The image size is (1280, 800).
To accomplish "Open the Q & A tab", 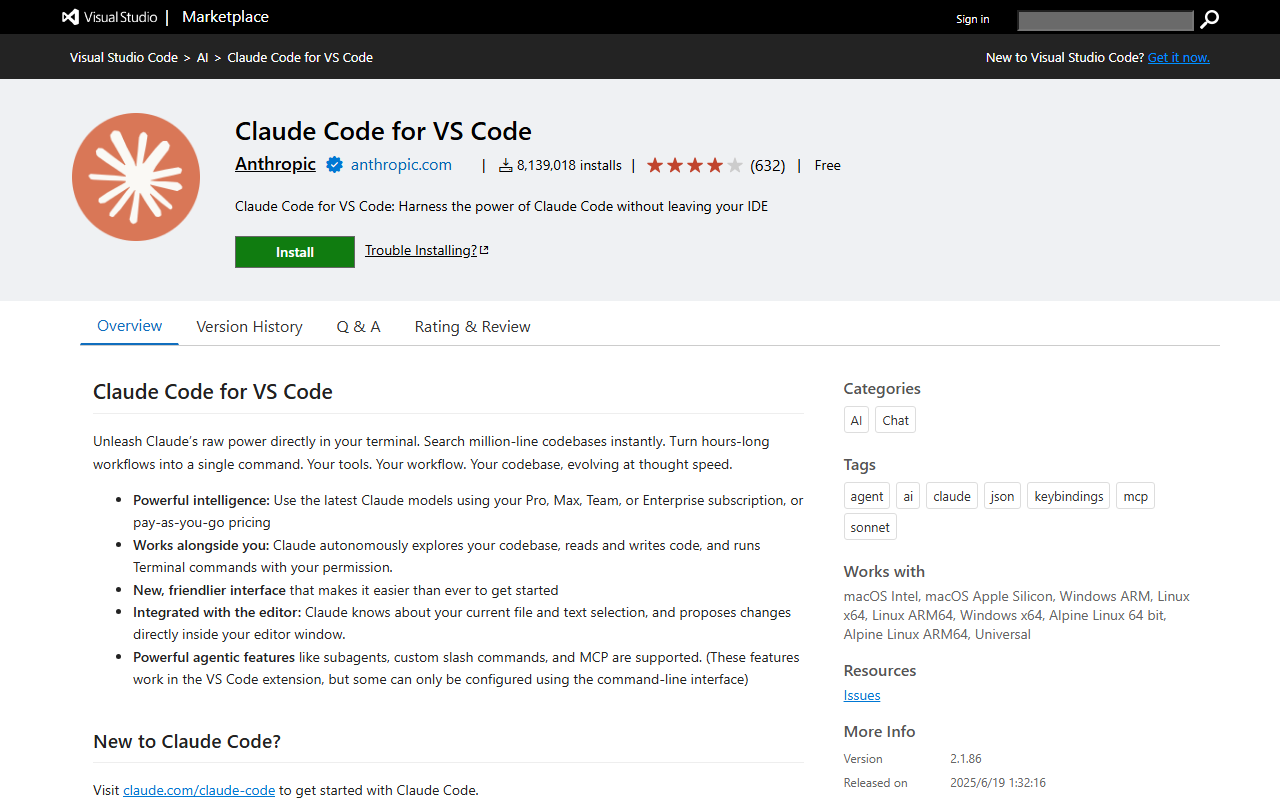I will point(358,326).
